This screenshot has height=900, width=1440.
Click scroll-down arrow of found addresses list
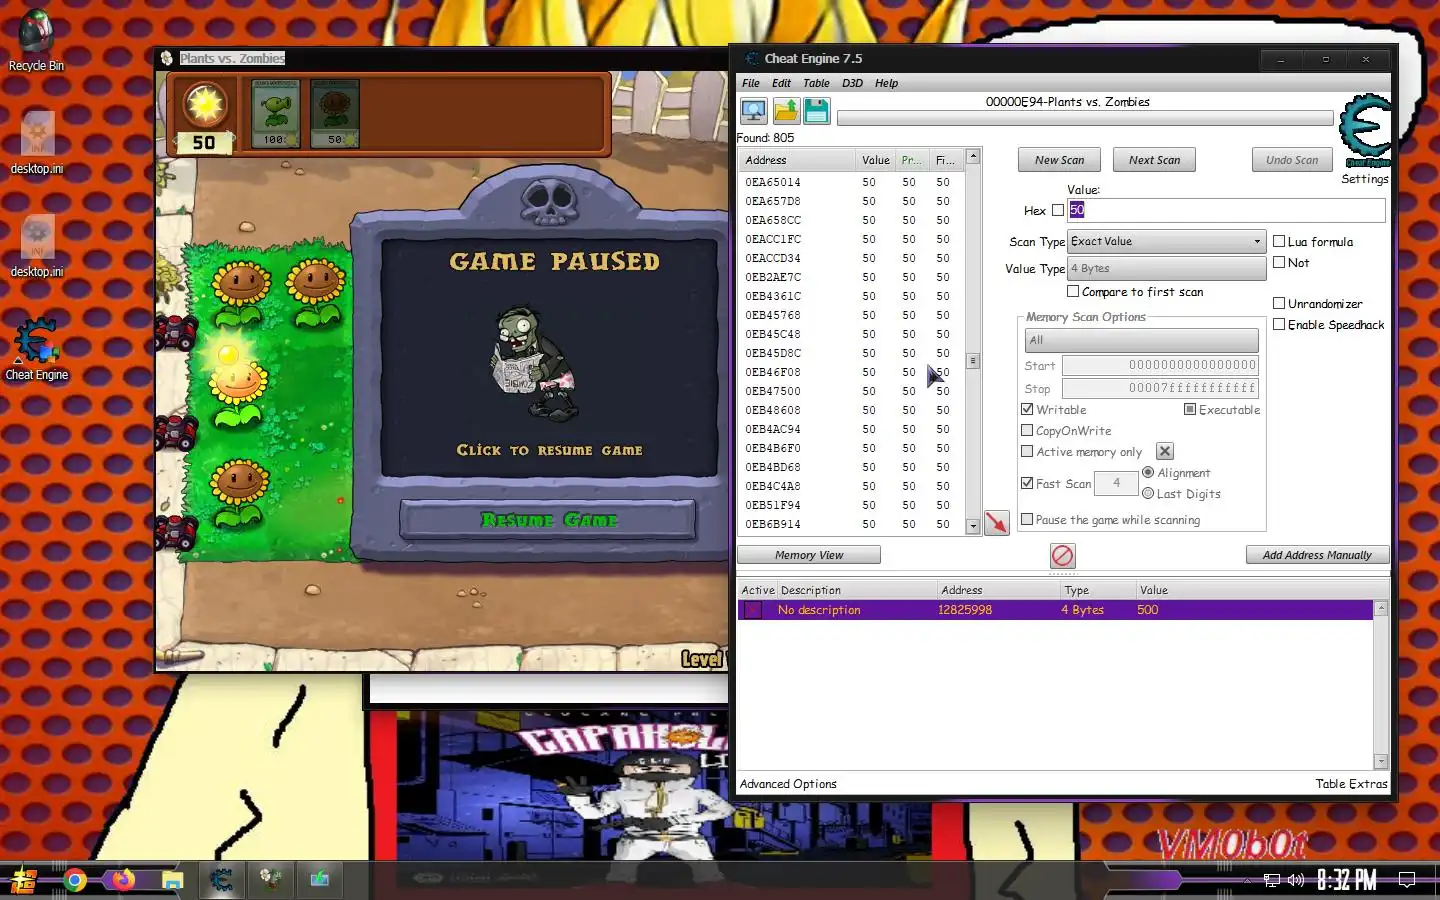973,526
